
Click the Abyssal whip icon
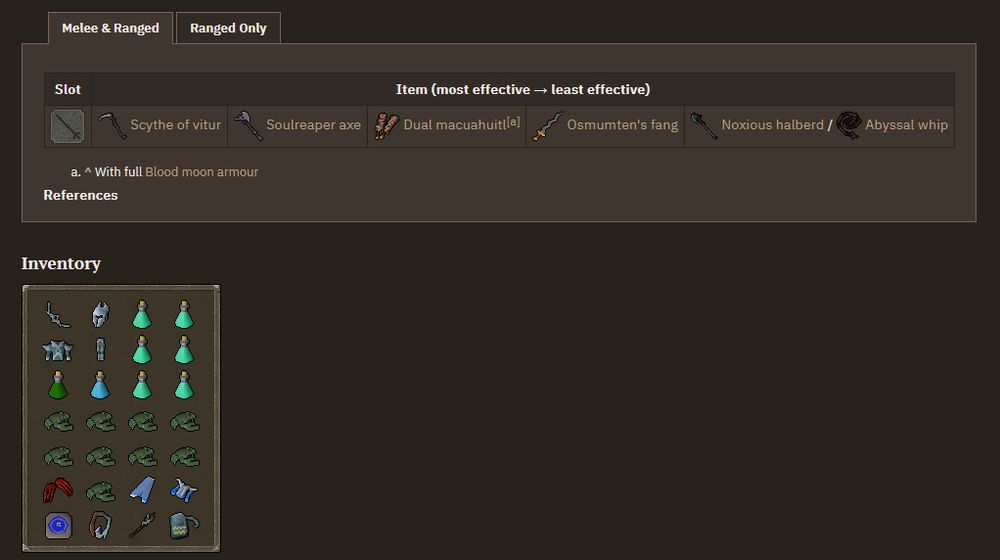[849, 125]
